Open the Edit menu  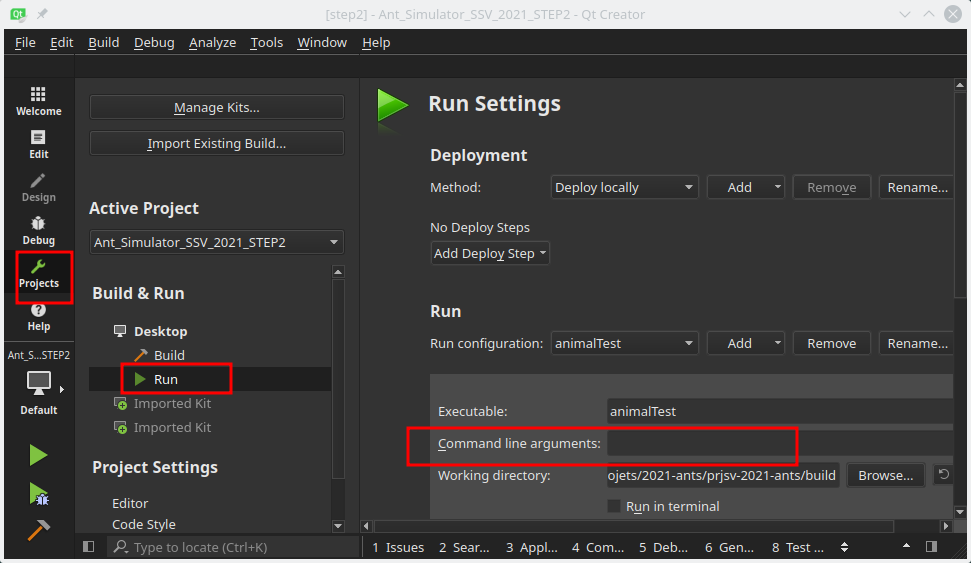[x=61, y=43]
